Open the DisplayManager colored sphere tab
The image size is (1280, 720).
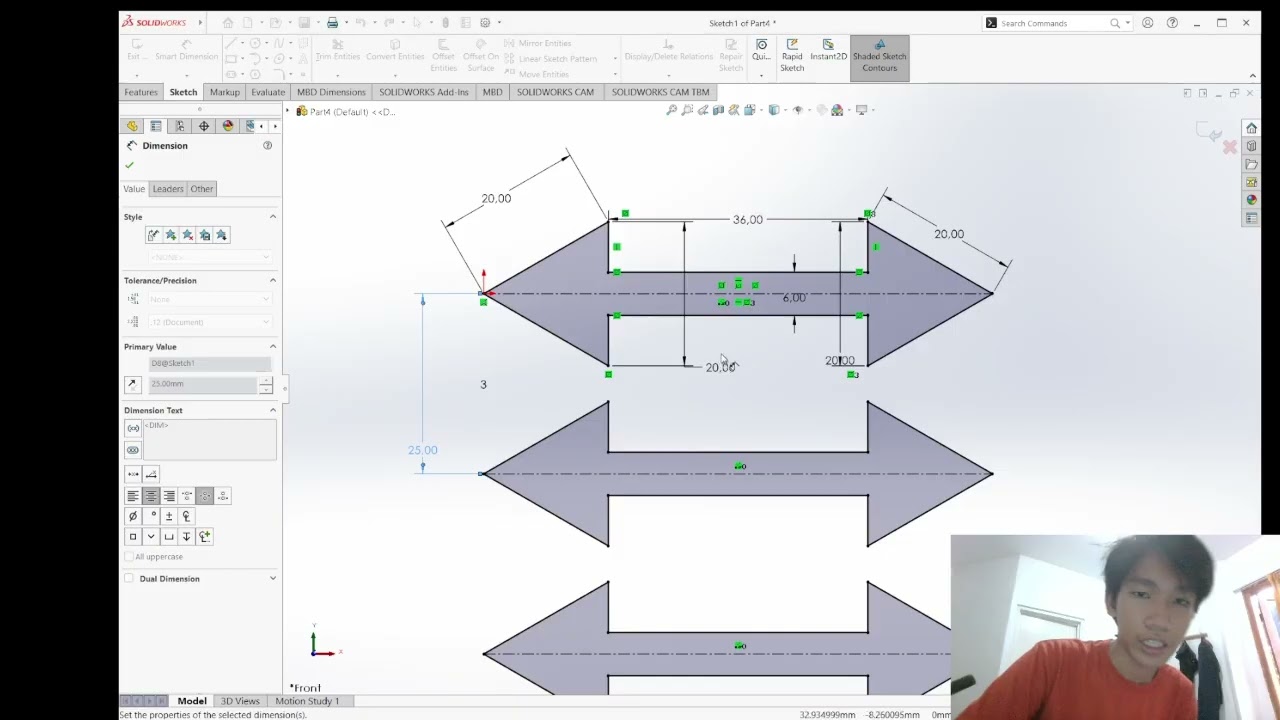(x=228, y=126)
